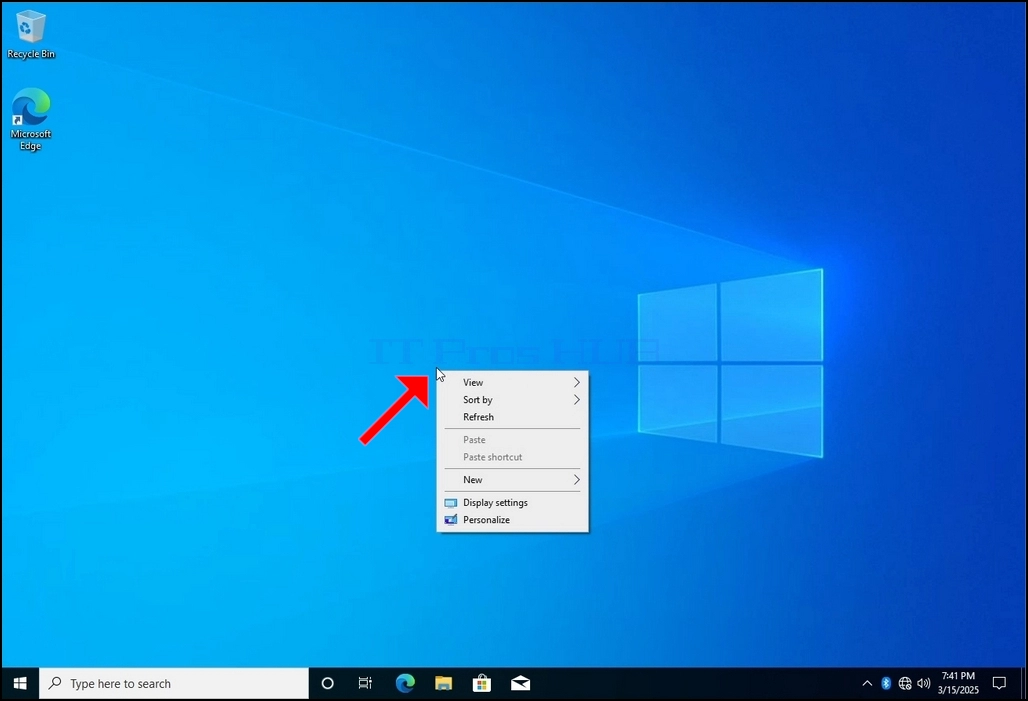This screenshot has width=1028, height=701.
Task: Open View submenu in context menu
Action: 512,382
